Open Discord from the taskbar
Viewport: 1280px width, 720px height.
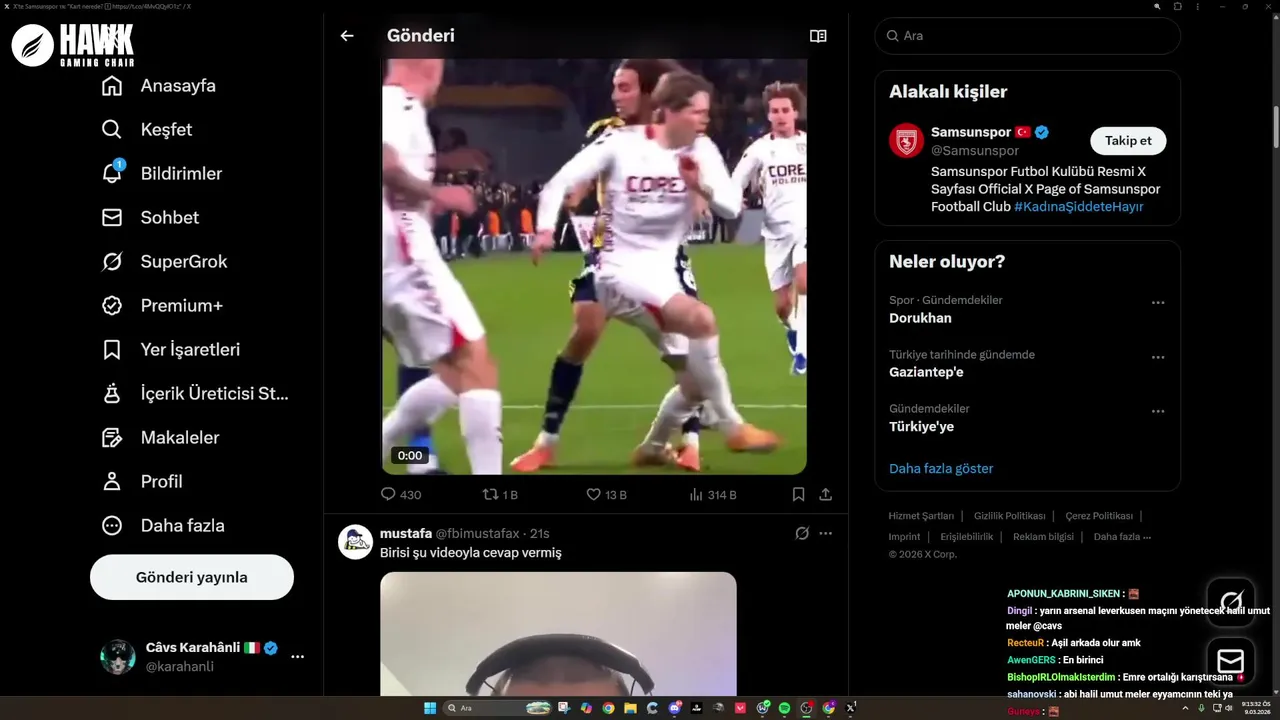(x=675, y=708)
